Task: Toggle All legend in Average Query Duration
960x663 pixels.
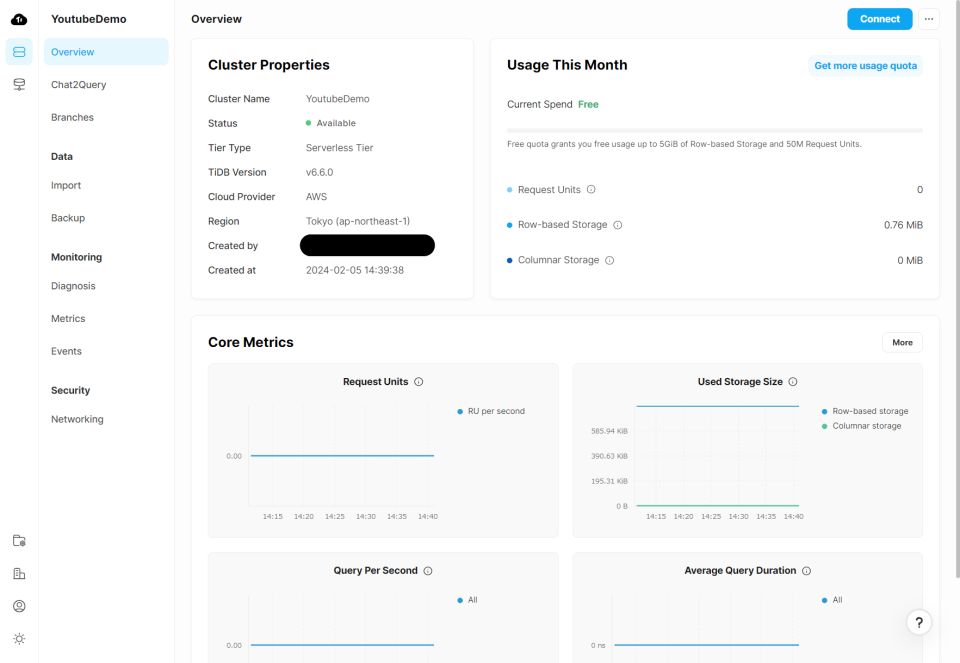Action: coord(832,600)
